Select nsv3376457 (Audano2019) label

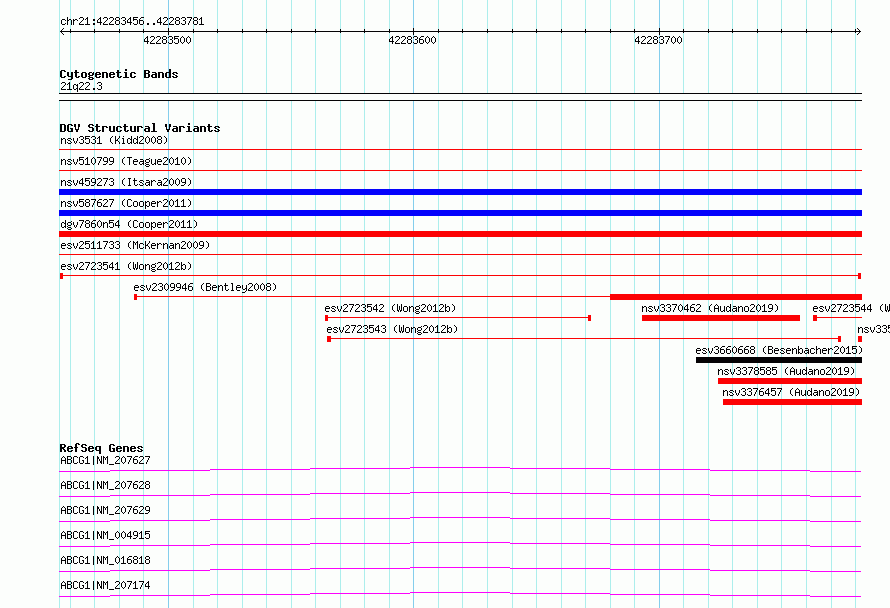(791, 392)
